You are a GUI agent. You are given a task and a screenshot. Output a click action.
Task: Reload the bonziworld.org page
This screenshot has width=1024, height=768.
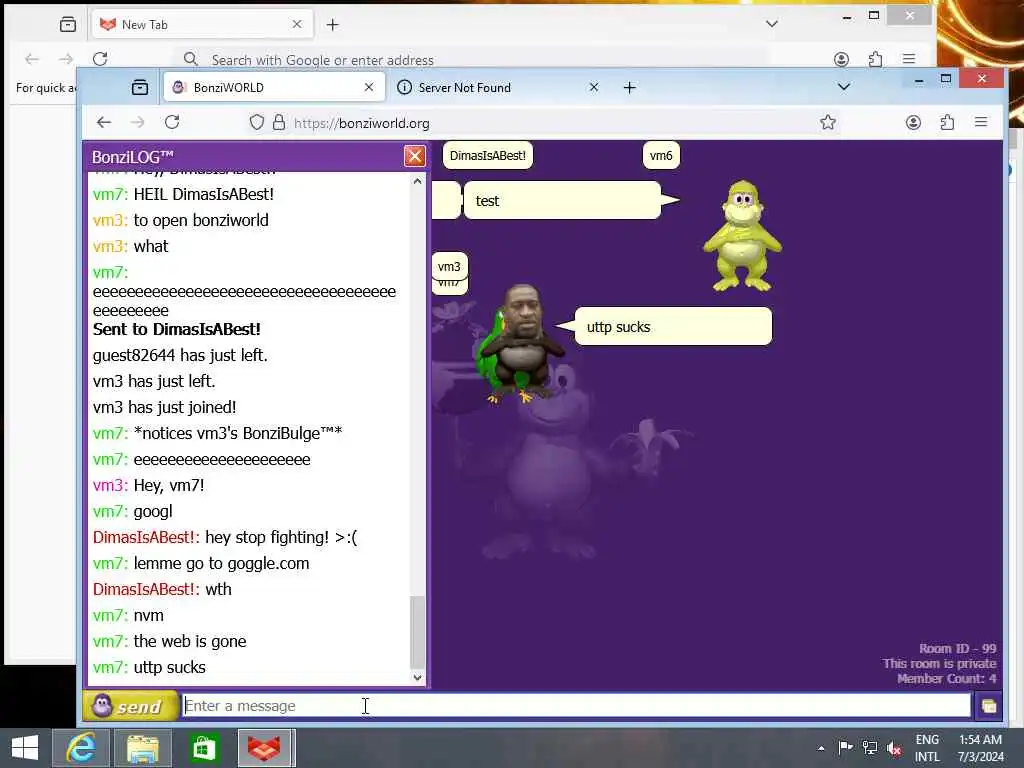coord(172,122)
